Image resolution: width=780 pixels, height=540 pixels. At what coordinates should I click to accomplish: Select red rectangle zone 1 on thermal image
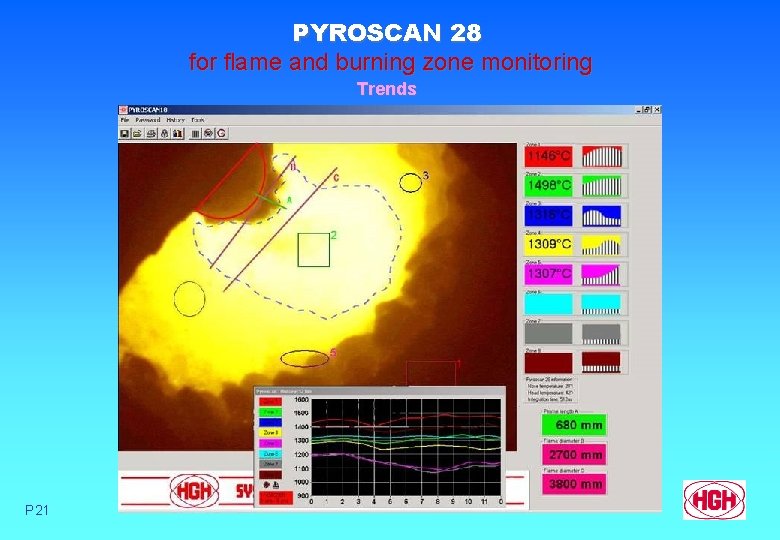(431, 373)
